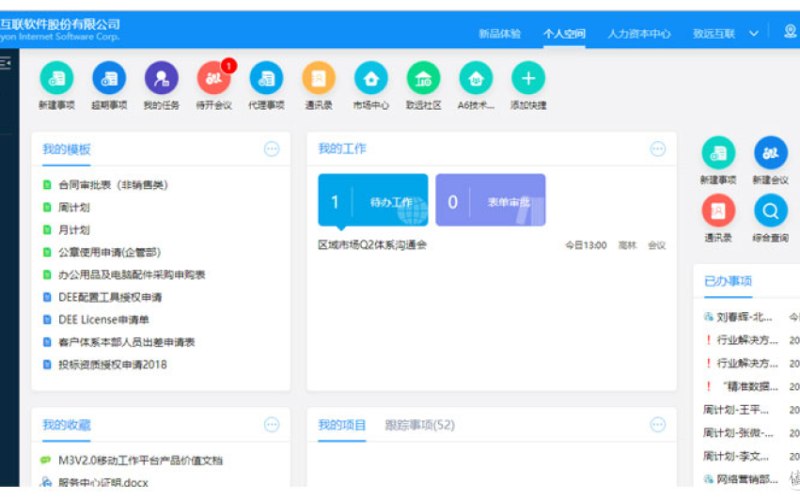Open 刘春晖-北... done item
Viewport: 800px width, 500px height.
pyautogui.click(x=744, y=317)
